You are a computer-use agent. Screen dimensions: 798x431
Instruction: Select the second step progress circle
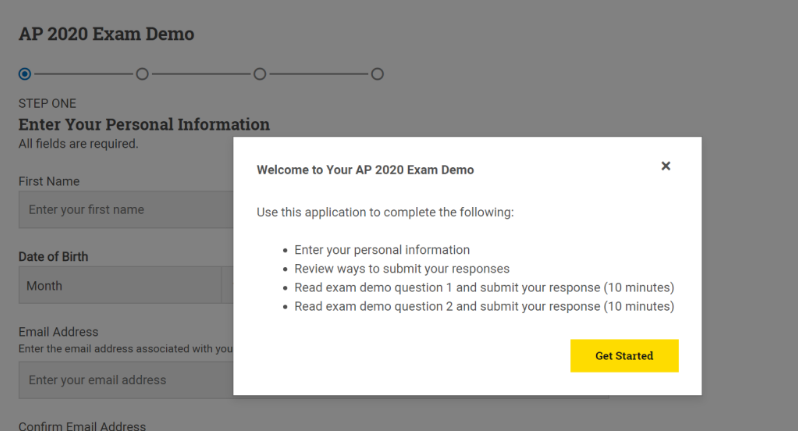coord(142,74)
